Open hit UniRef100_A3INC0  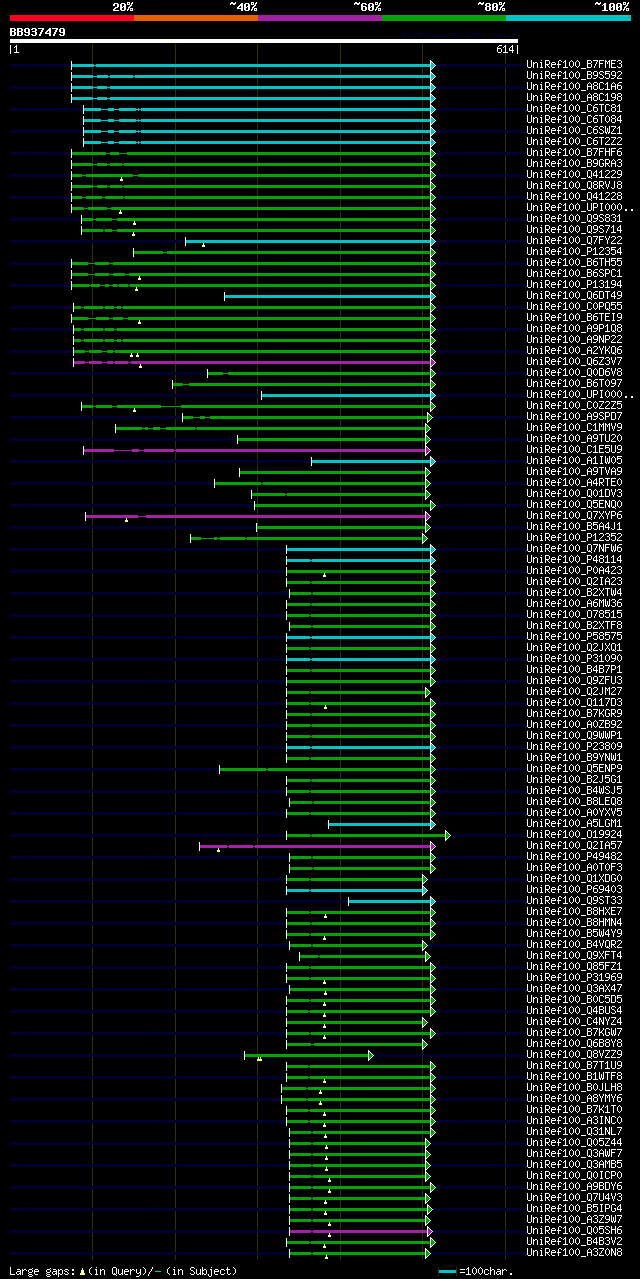[x=574, y=1121]
